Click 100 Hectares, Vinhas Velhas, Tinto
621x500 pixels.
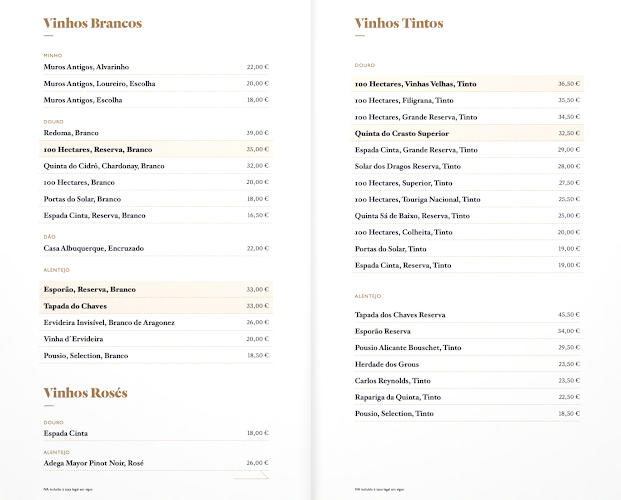[415, 84]
